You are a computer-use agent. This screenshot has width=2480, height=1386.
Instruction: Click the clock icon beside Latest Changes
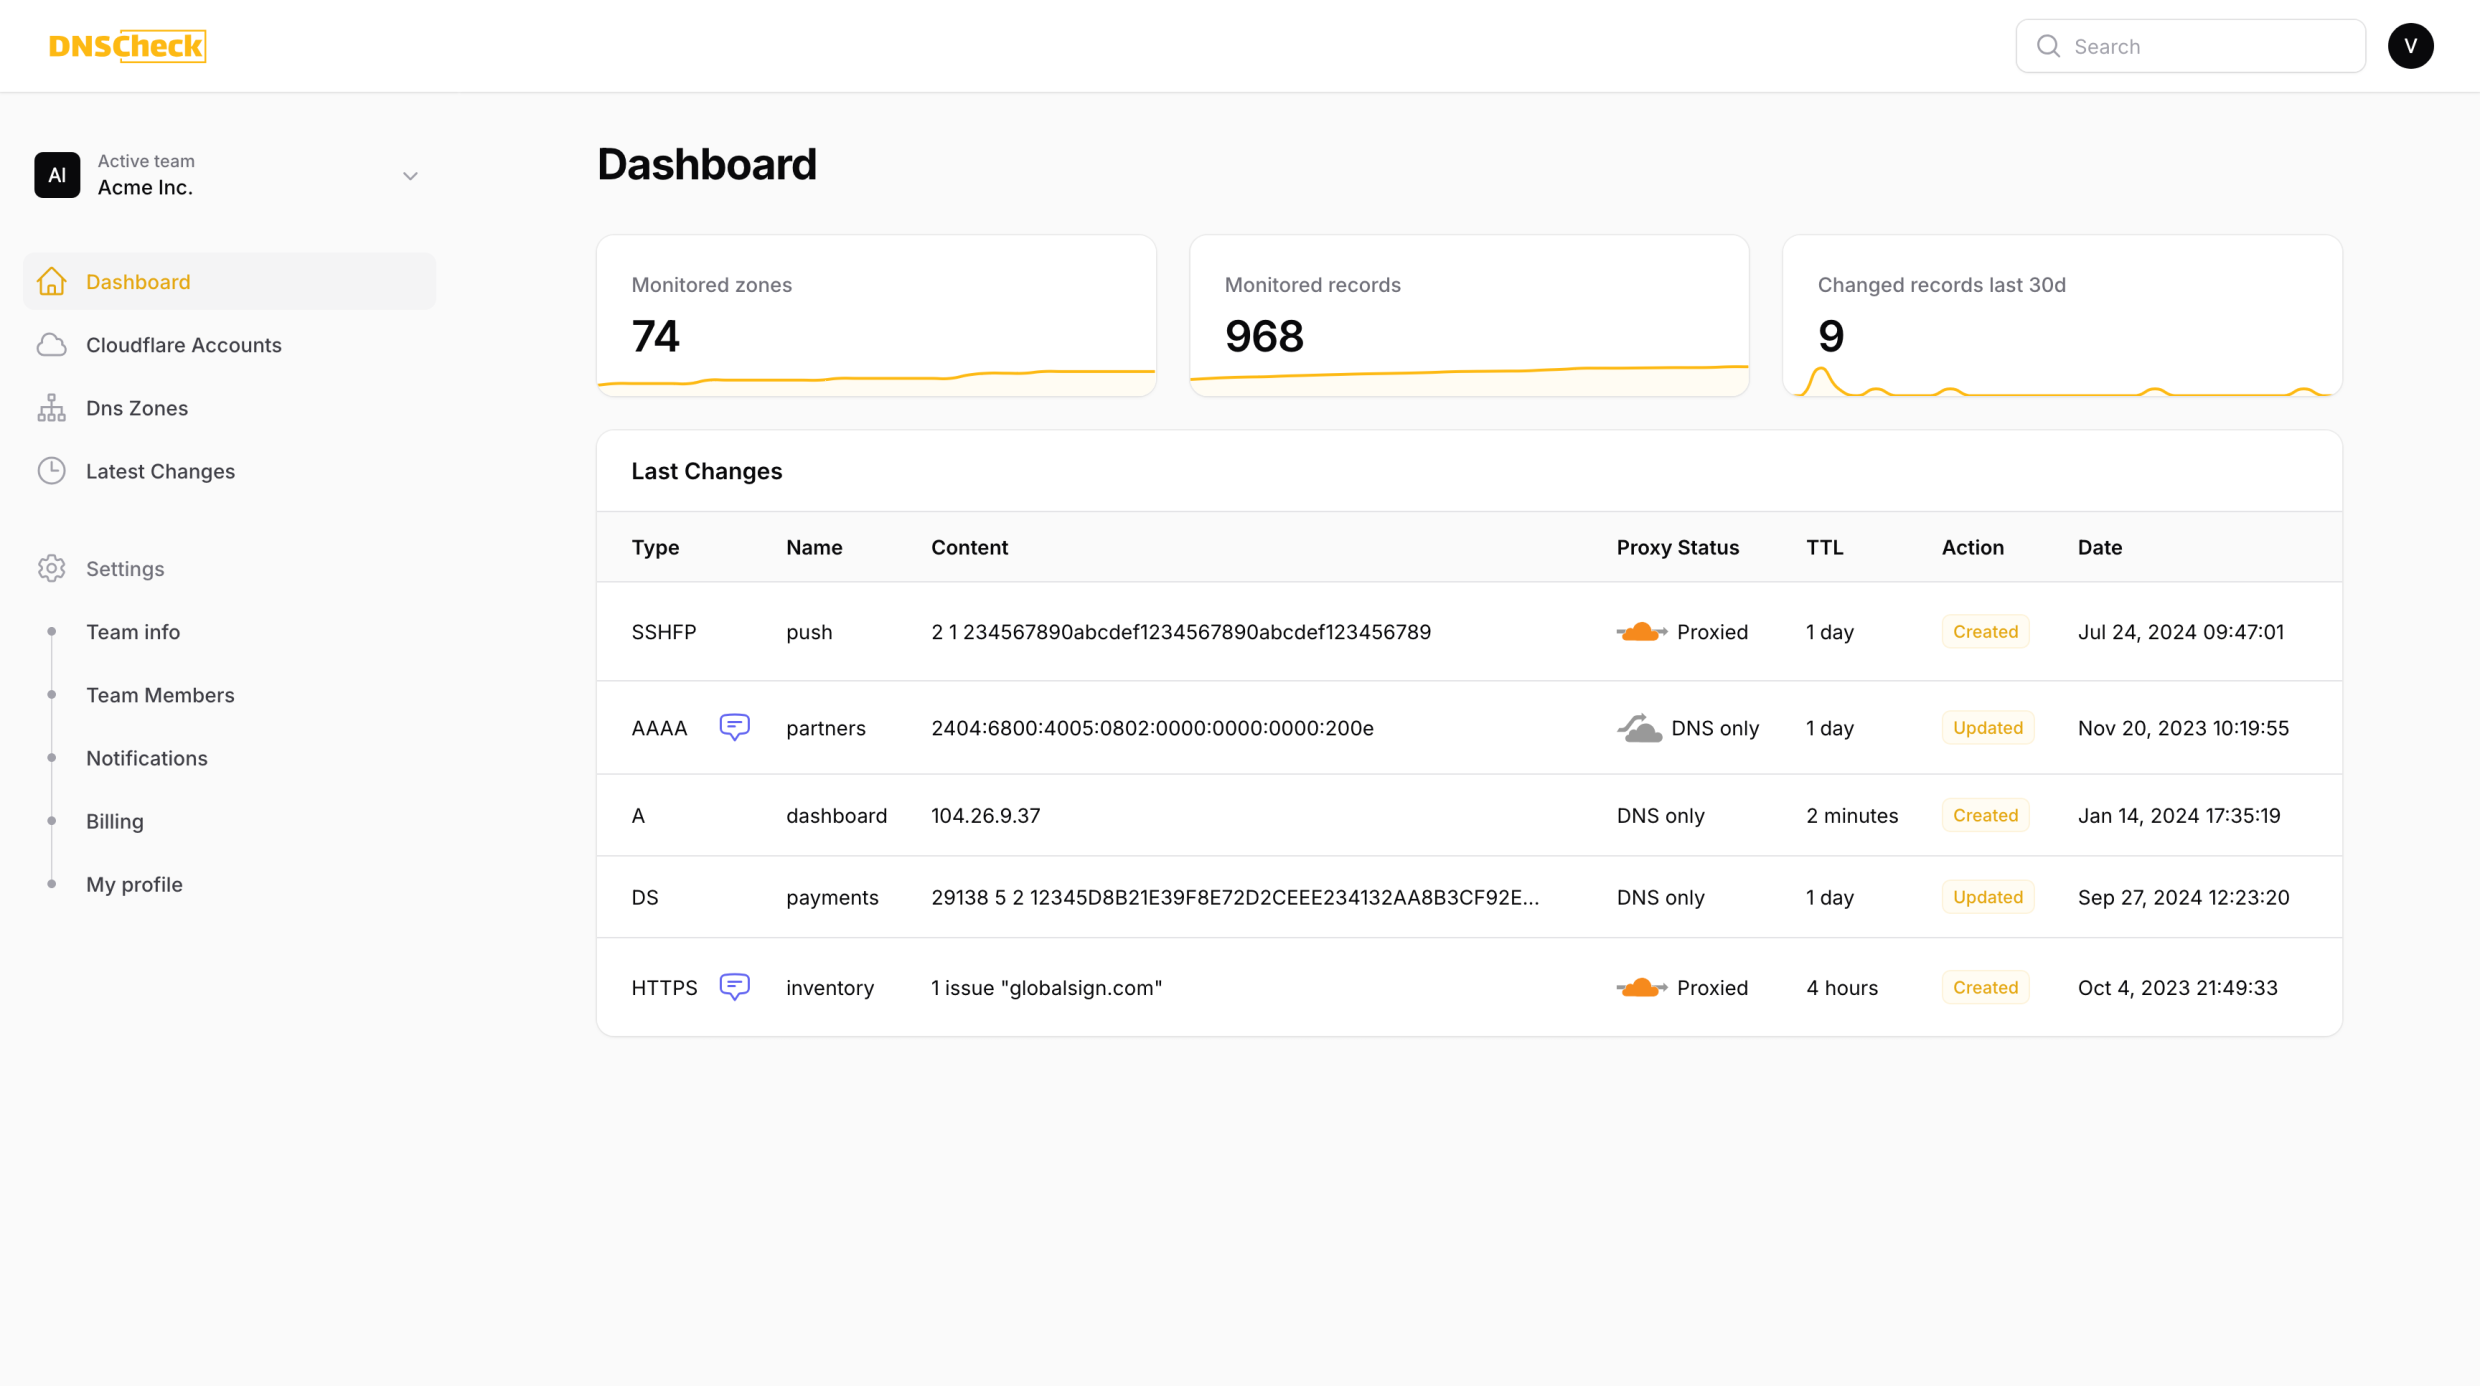pyautogui.click(x=51, y=470)
